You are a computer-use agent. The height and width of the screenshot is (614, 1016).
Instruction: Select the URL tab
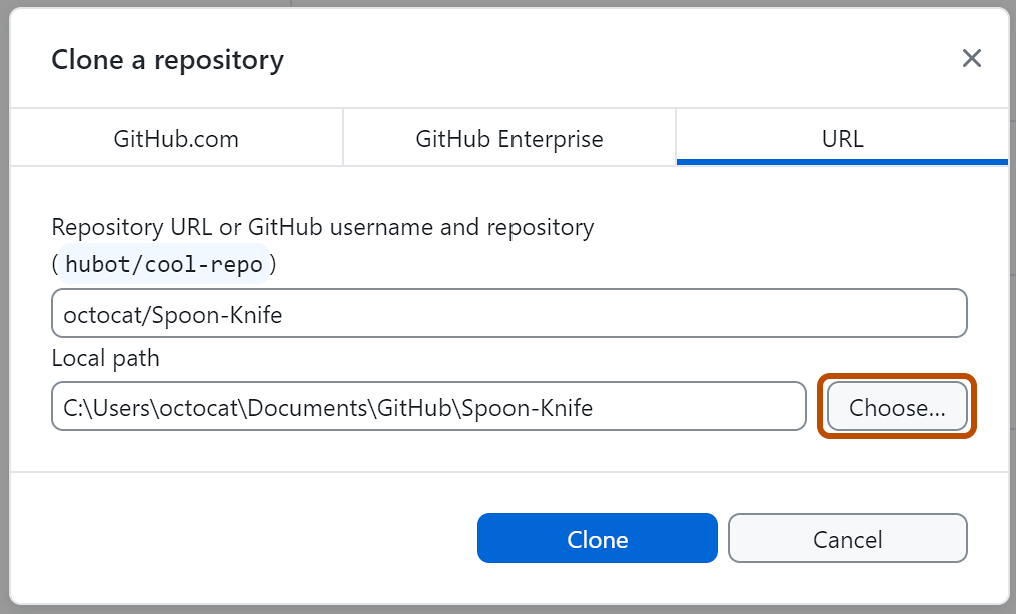pos(842,138)
